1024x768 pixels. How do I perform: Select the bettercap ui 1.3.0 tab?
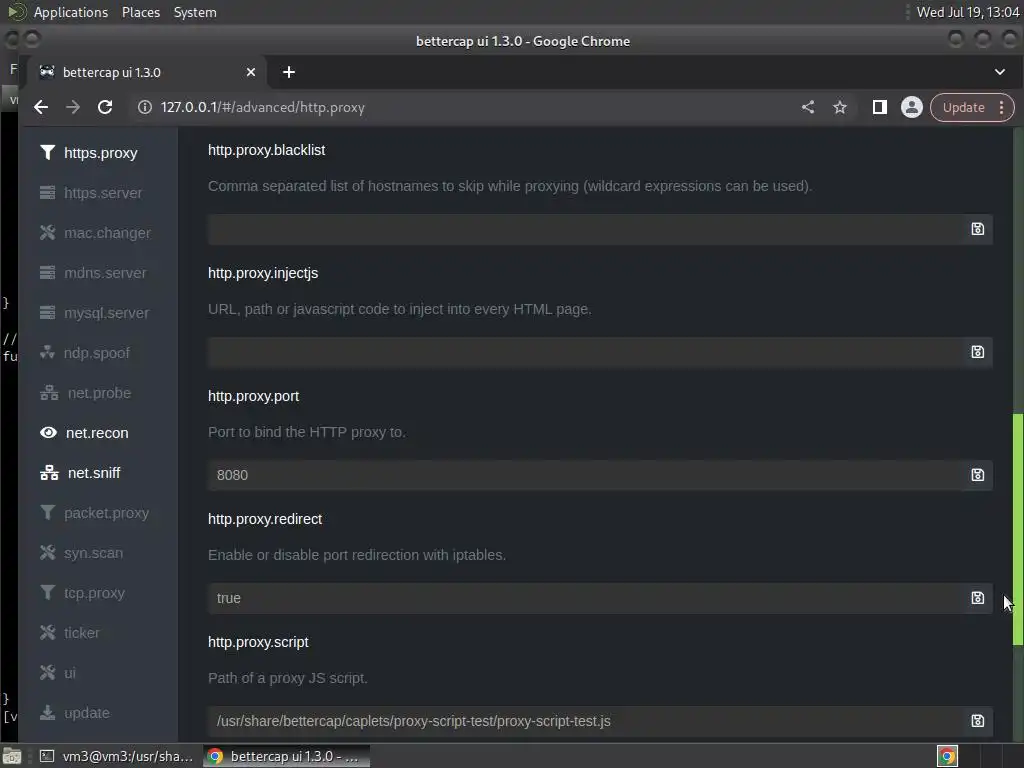pos(145,72)
